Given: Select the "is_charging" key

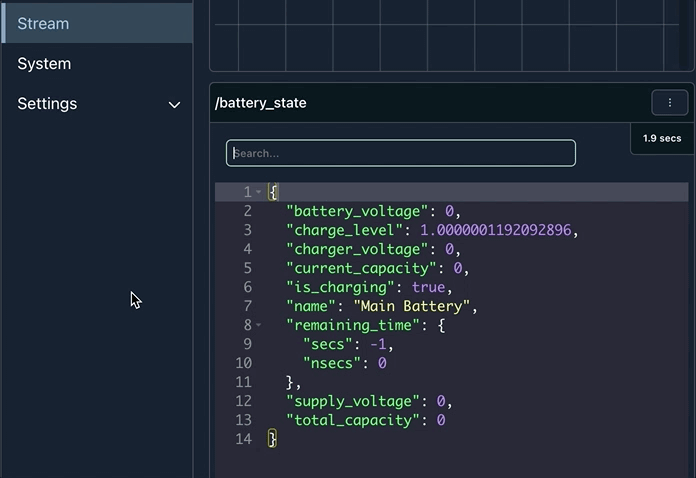Looking at the screenshot, I should click(340, 288).
